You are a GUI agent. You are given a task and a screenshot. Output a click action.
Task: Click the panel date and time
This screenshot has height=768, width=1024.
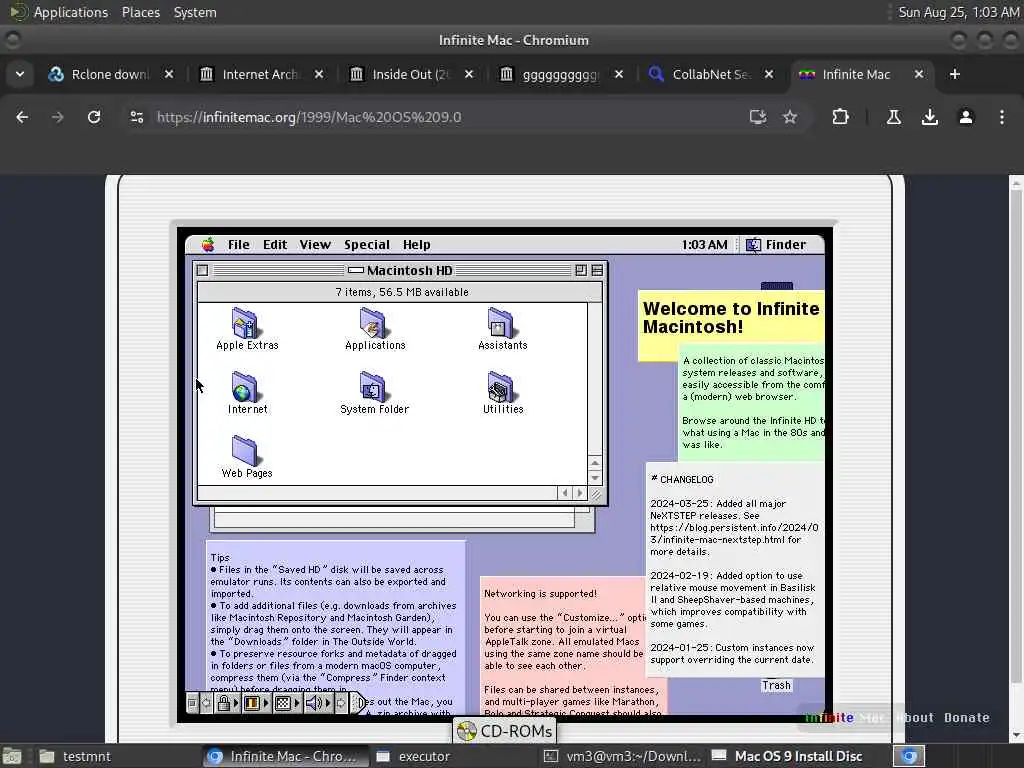[958, 12]
